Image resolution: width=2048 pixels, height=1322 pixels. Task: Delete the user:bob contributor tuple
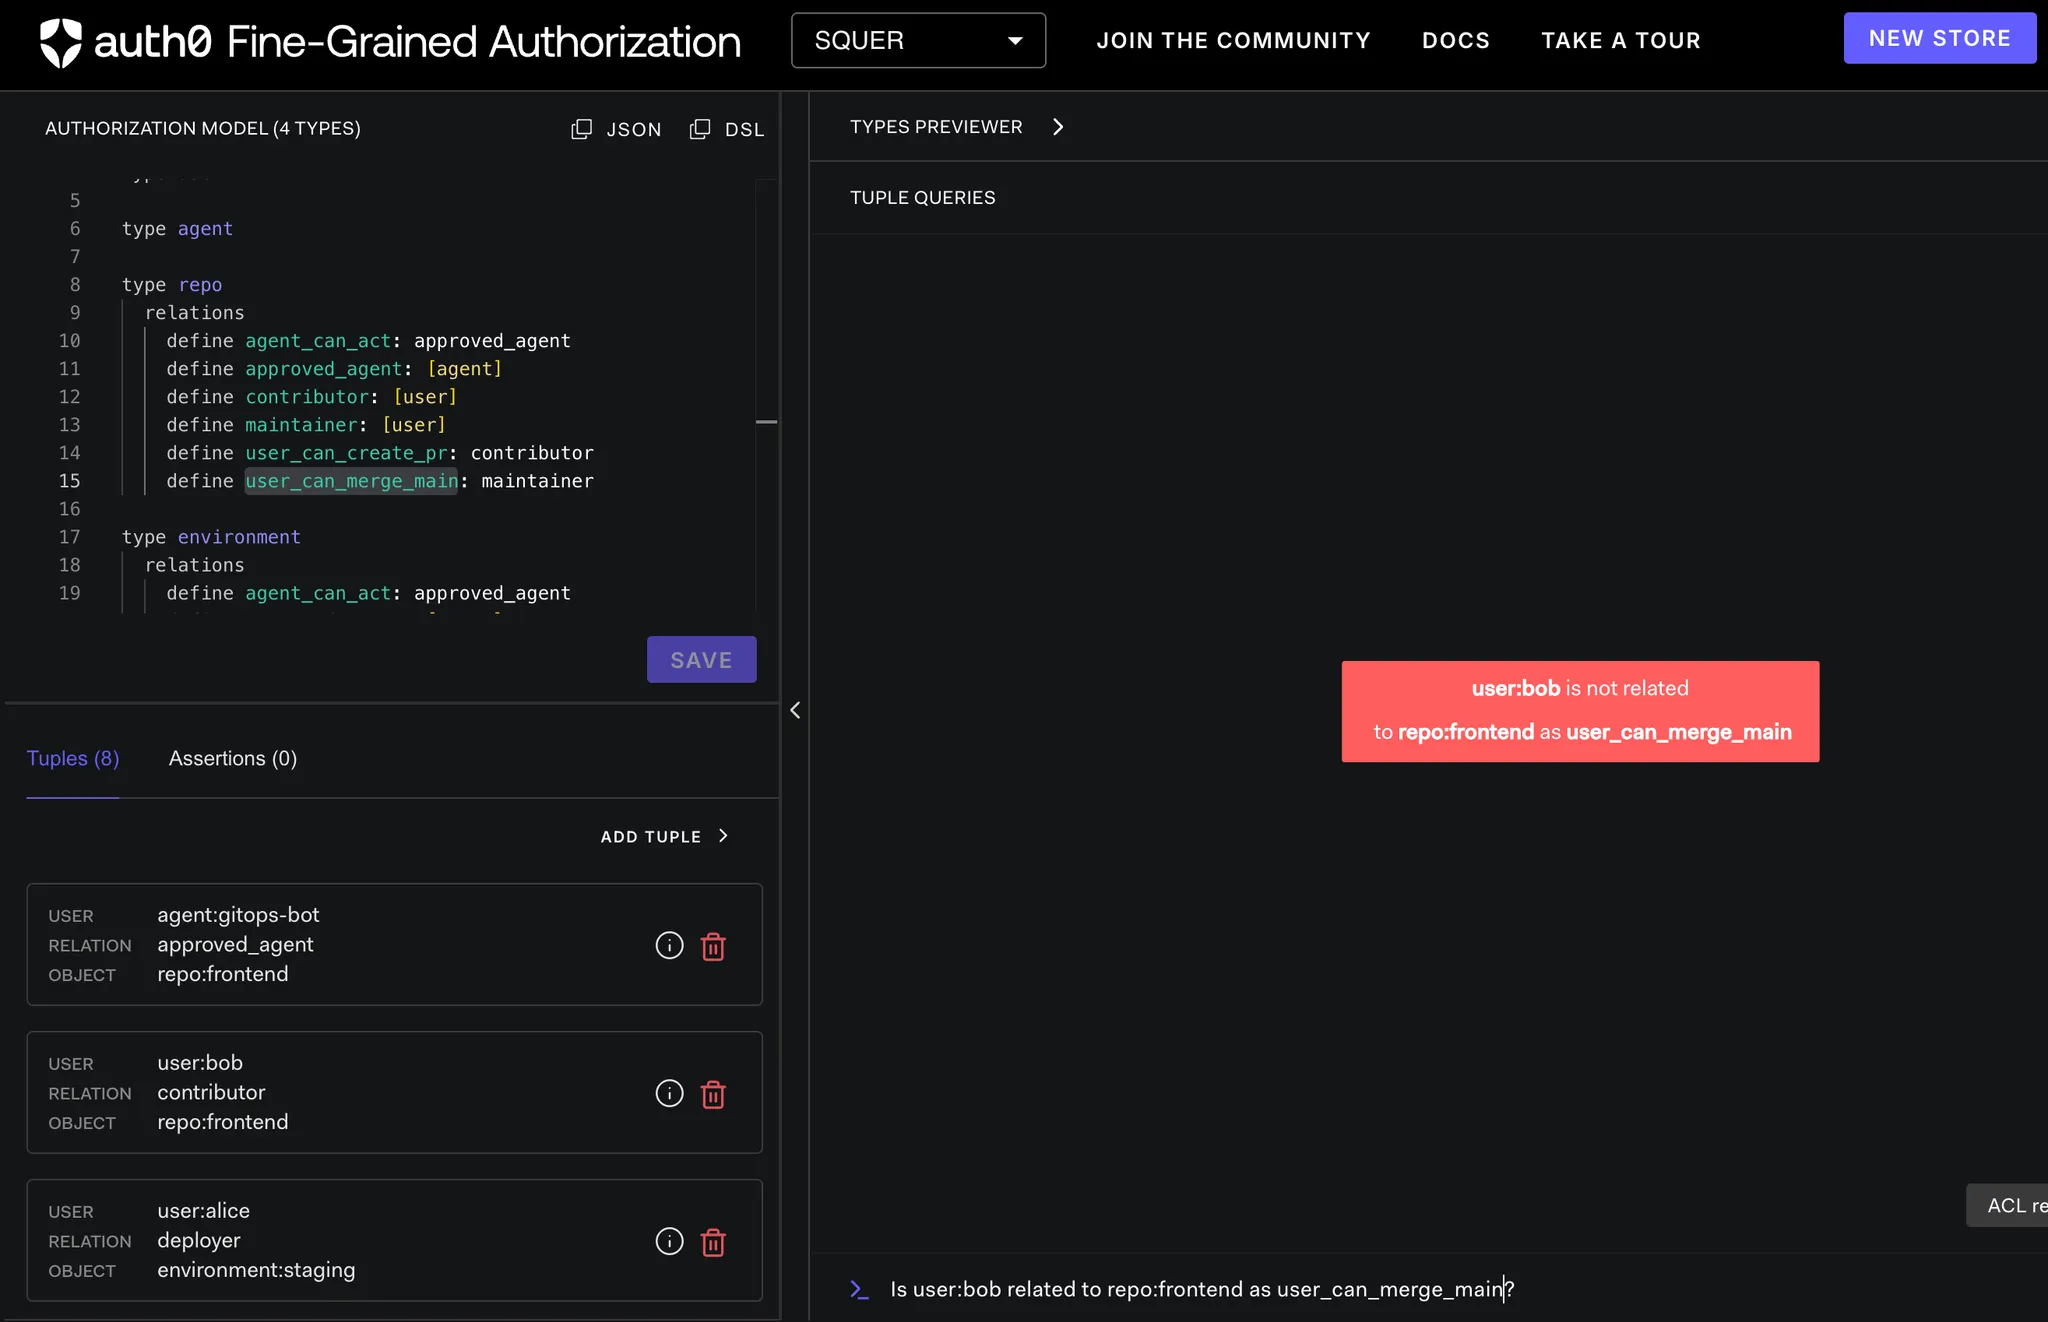point(713,1094)
